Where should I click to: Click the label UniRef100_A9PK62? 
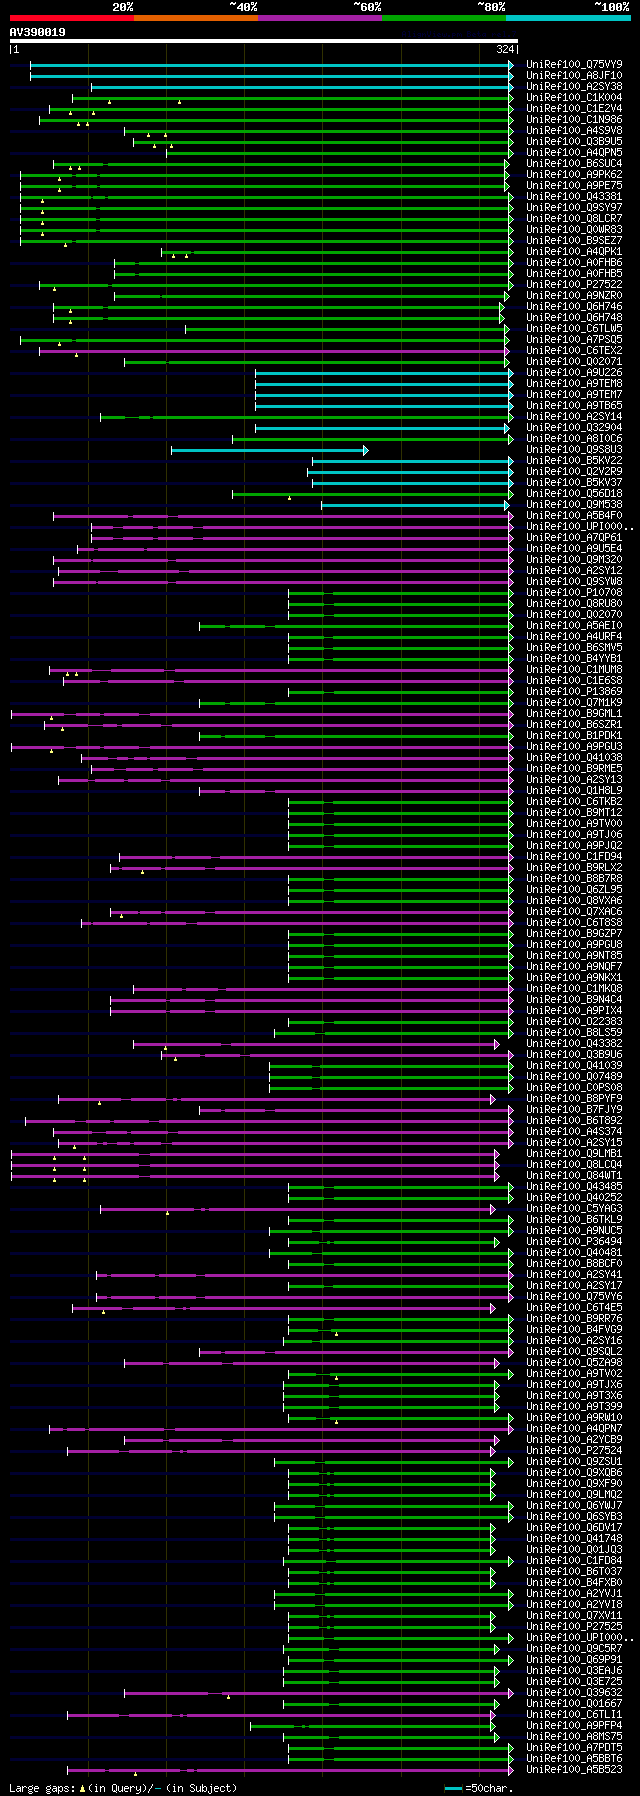(x=574, y=174)
